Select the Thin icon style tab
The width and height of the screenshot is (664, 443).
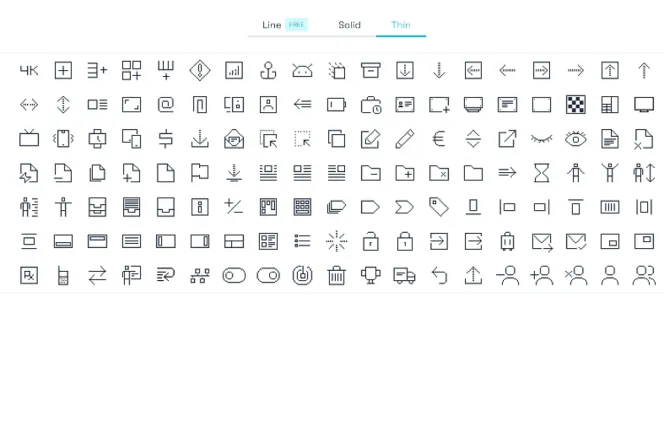pyautogui.click(x=401, y=25)
